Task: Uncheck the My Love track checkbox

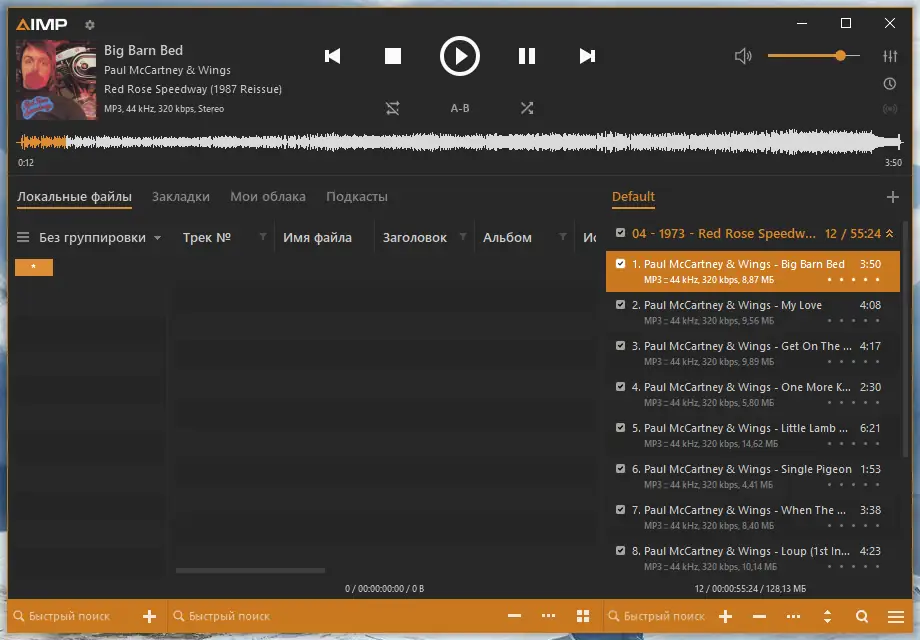Action: (x=620, y=304)
